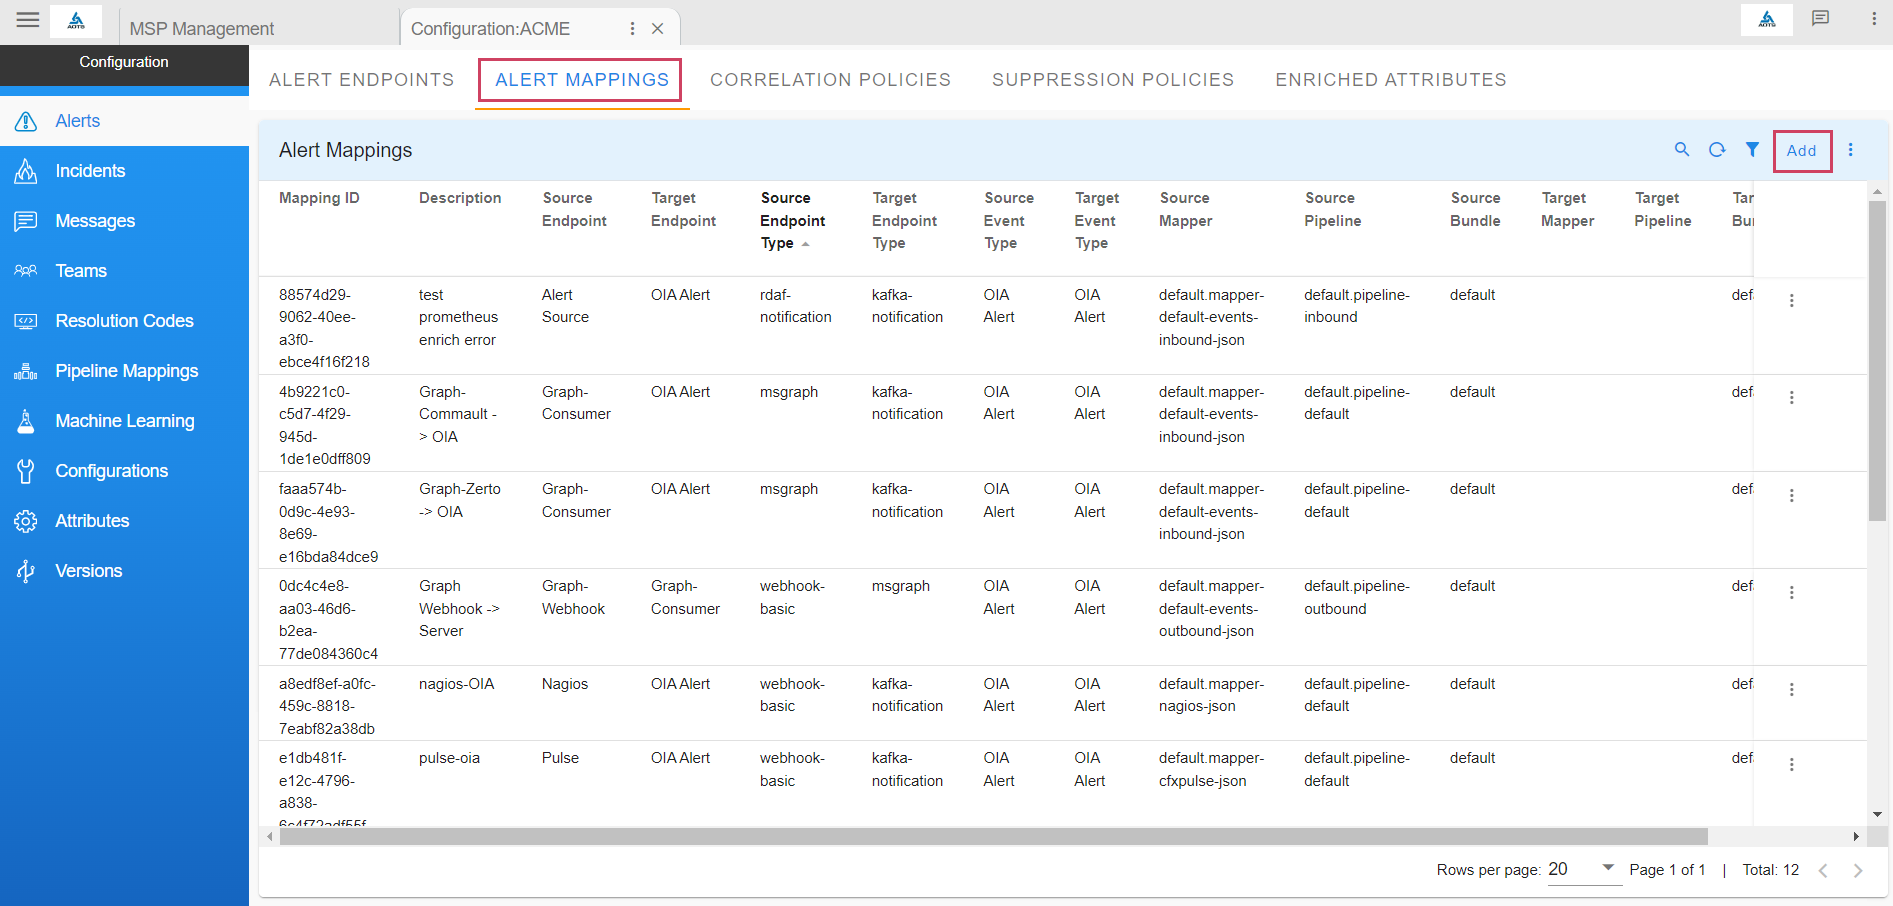The width and height of the screenshot is (1893, 906).
Task: Click the Add button
Action: 1801,151
